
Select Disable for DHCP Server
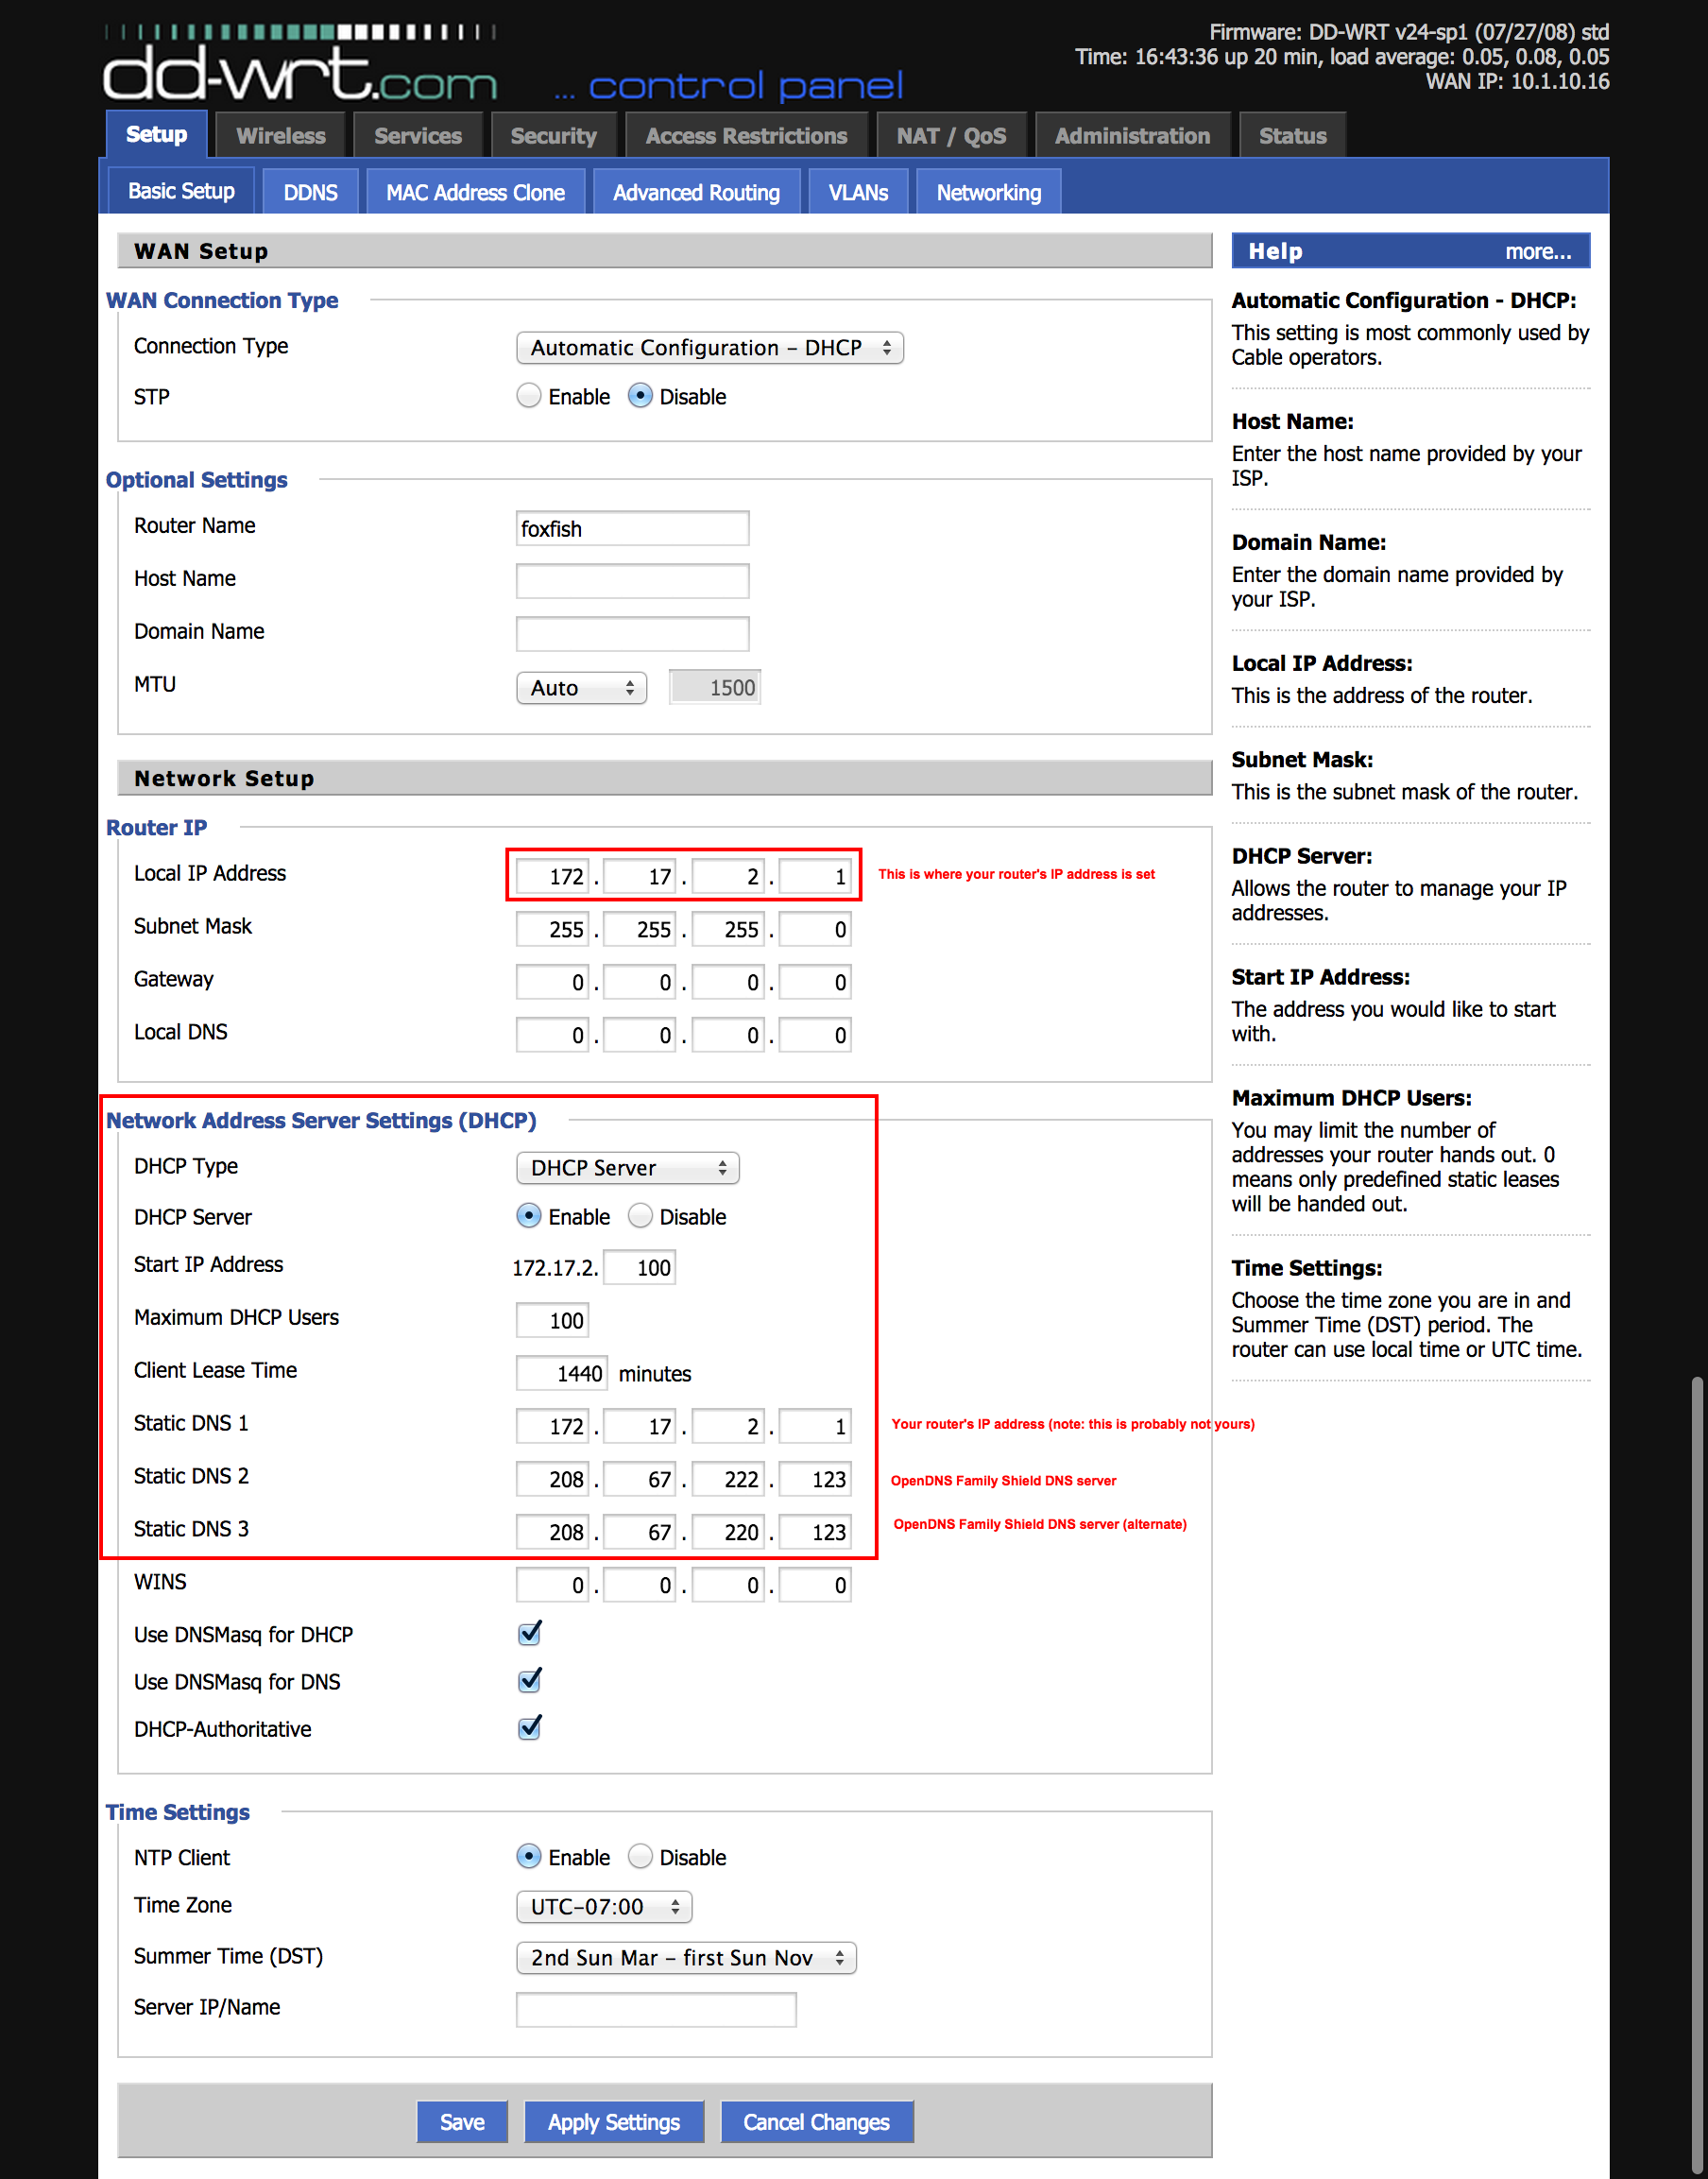click(x=640, y=1216)
